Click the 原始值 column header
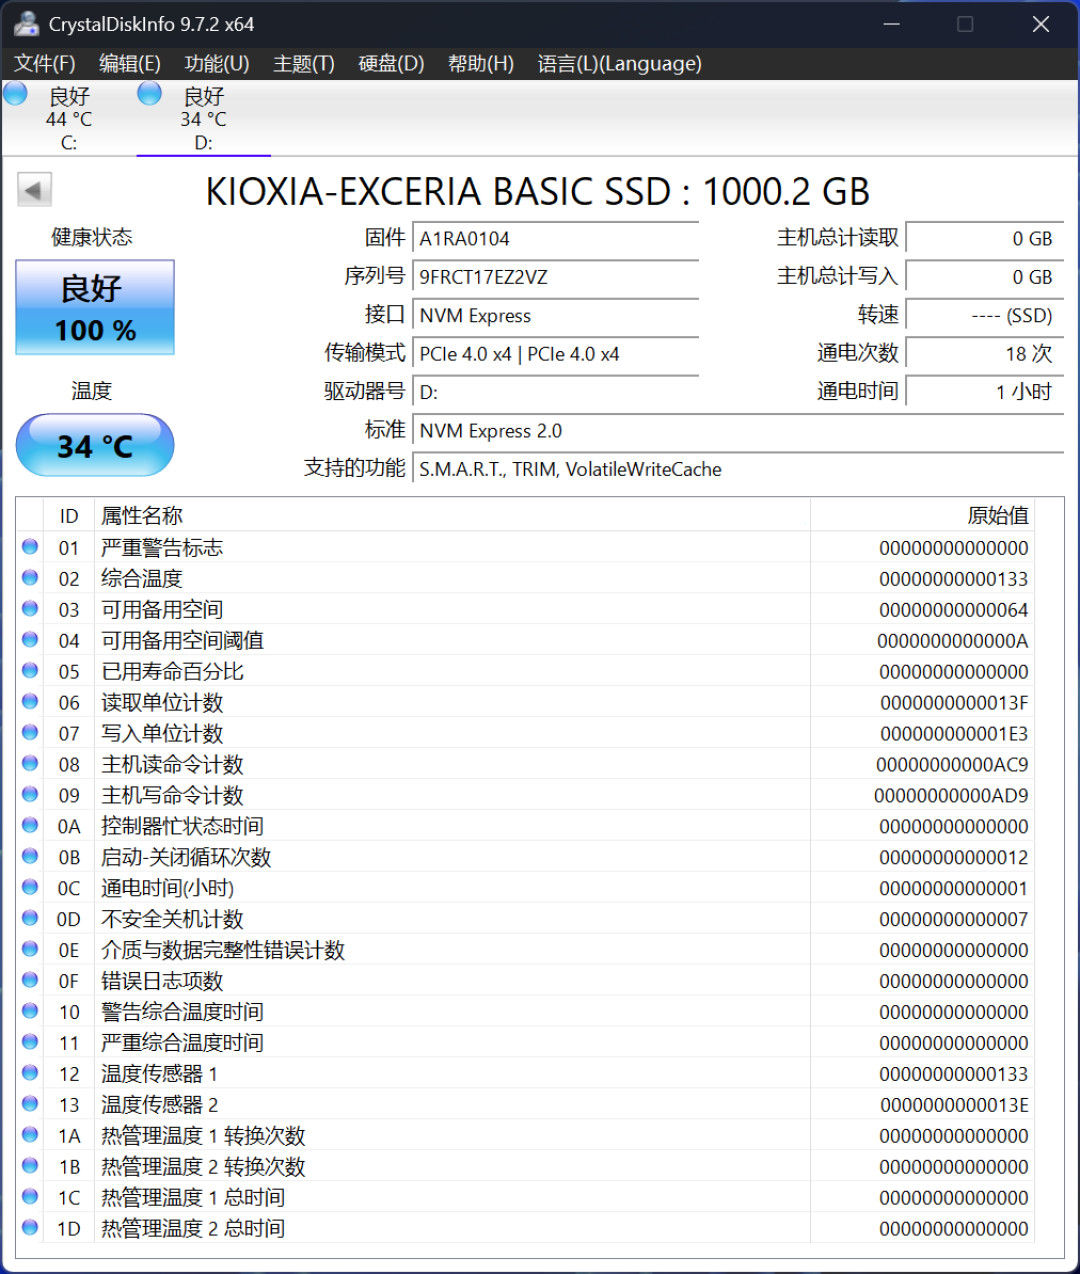Viewport: 1080px width, 1274px height. click(922, 516)
